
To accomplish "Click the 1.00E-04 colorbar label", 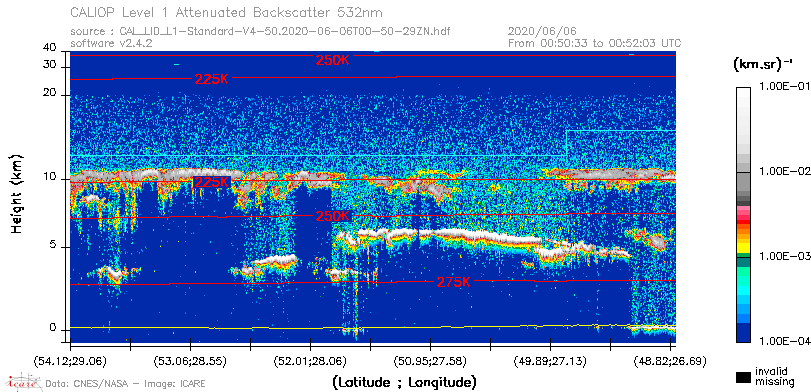I will point(783,341).
